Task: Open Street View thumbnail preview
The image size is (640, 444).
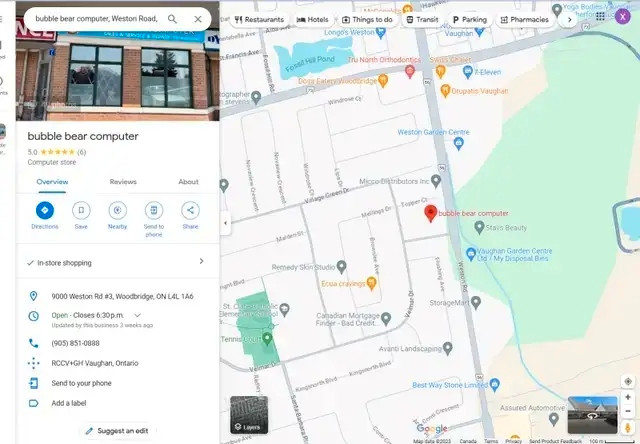Action: pyautogui.click(x=592, y=414)
